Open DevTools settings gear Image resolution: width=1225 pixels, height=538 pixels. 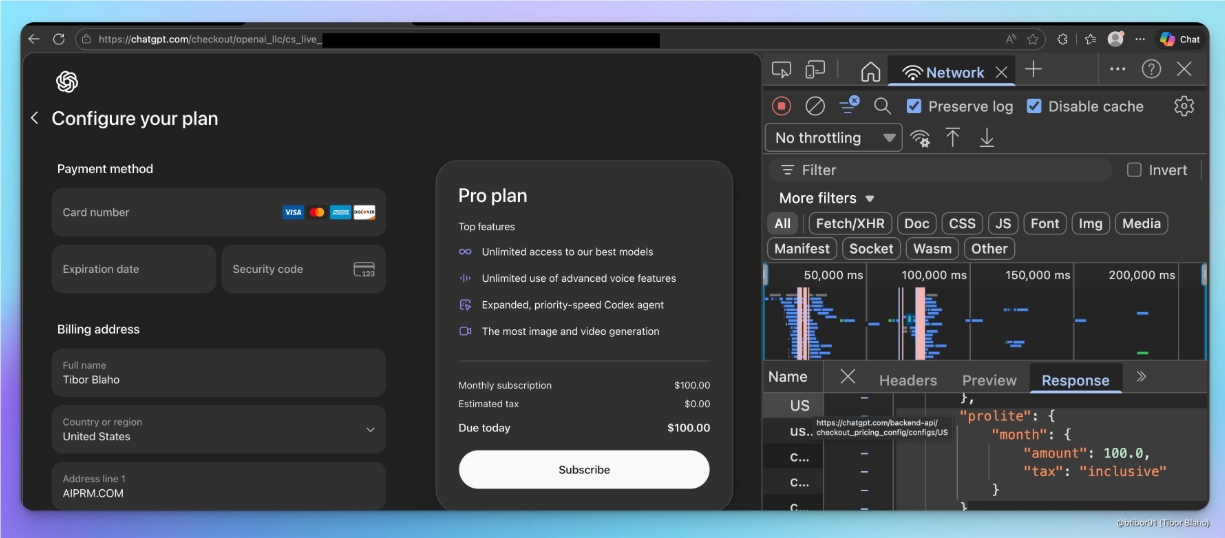tap(1184, 106)
